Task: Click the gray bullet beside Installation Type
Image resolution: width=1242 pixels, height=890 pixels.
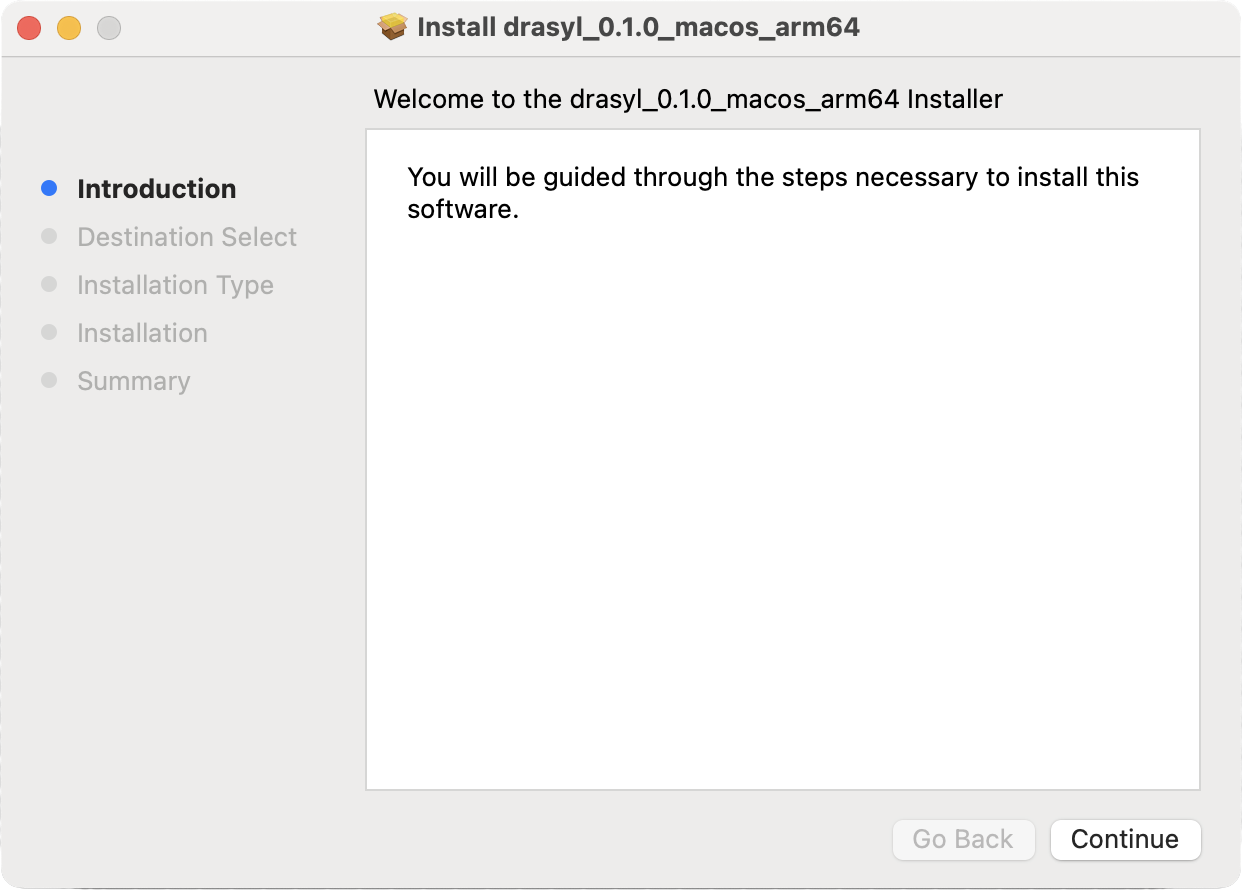Action: pos(49,284)
